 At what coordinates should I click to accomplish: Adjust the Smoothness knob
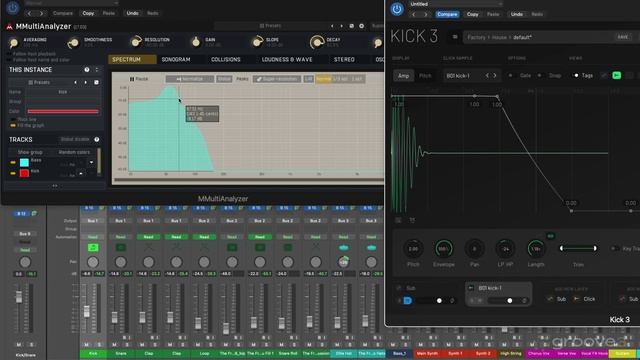click(x=74, y=42)
